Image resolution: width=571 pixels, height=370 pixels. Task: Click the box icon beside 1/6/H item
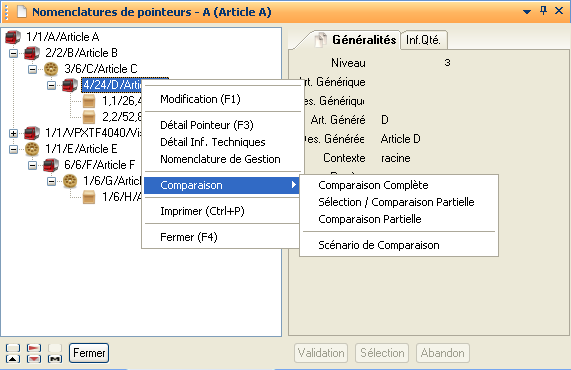coord(89,197)
